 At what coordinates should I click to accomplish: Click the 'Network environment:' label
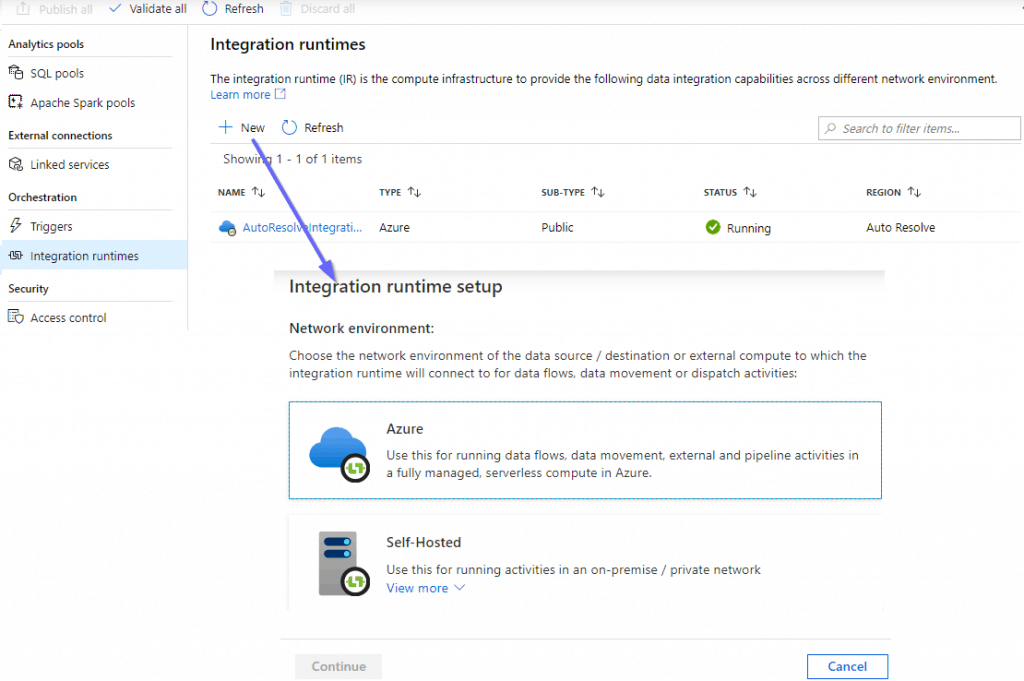361,328
